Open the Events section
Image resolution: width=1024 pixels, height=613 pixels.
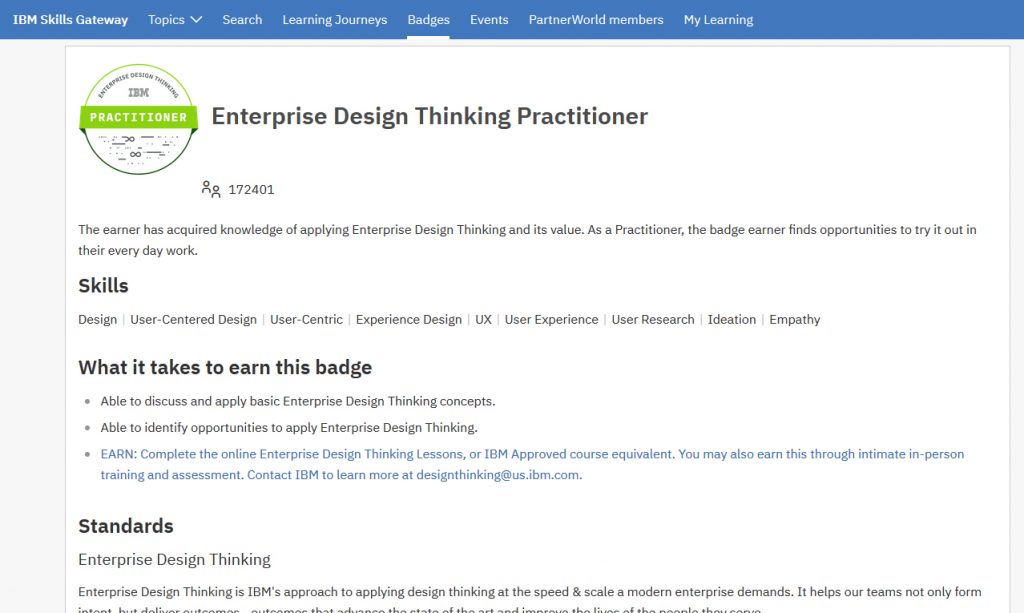[x=489, y=19]
